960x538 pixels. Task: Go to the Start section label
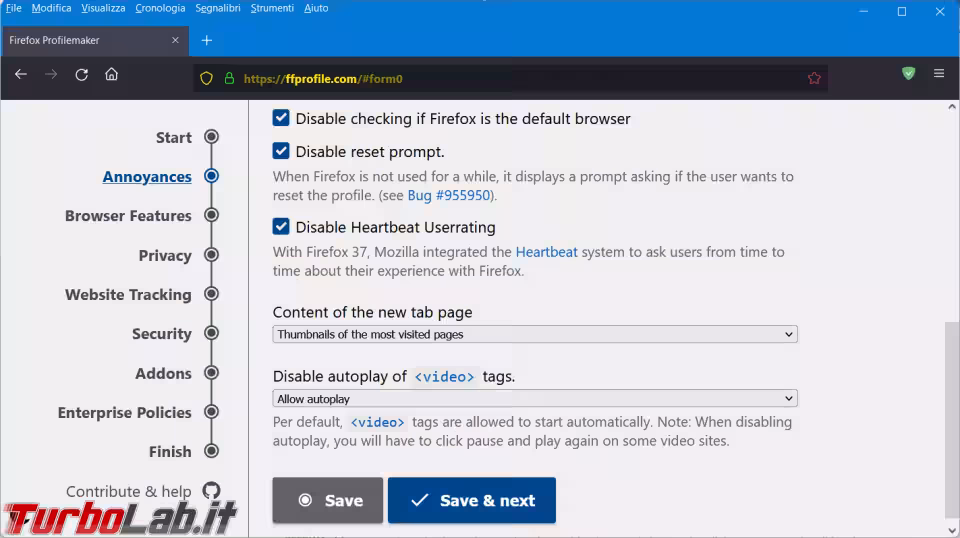[x=174, y=137]
